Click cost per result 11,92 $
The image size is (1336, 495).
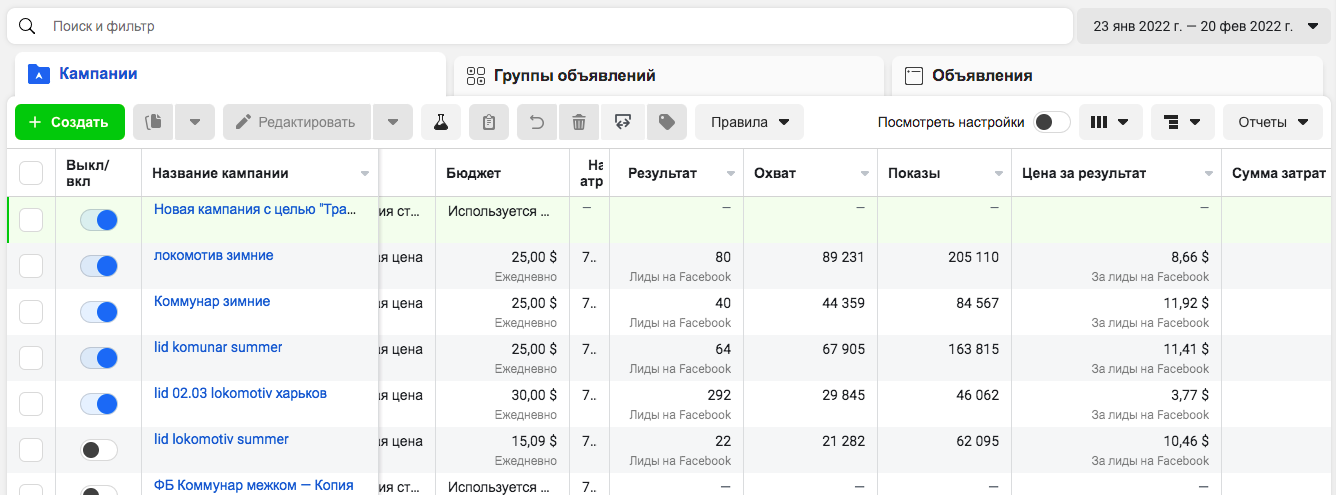(1186, 302)
